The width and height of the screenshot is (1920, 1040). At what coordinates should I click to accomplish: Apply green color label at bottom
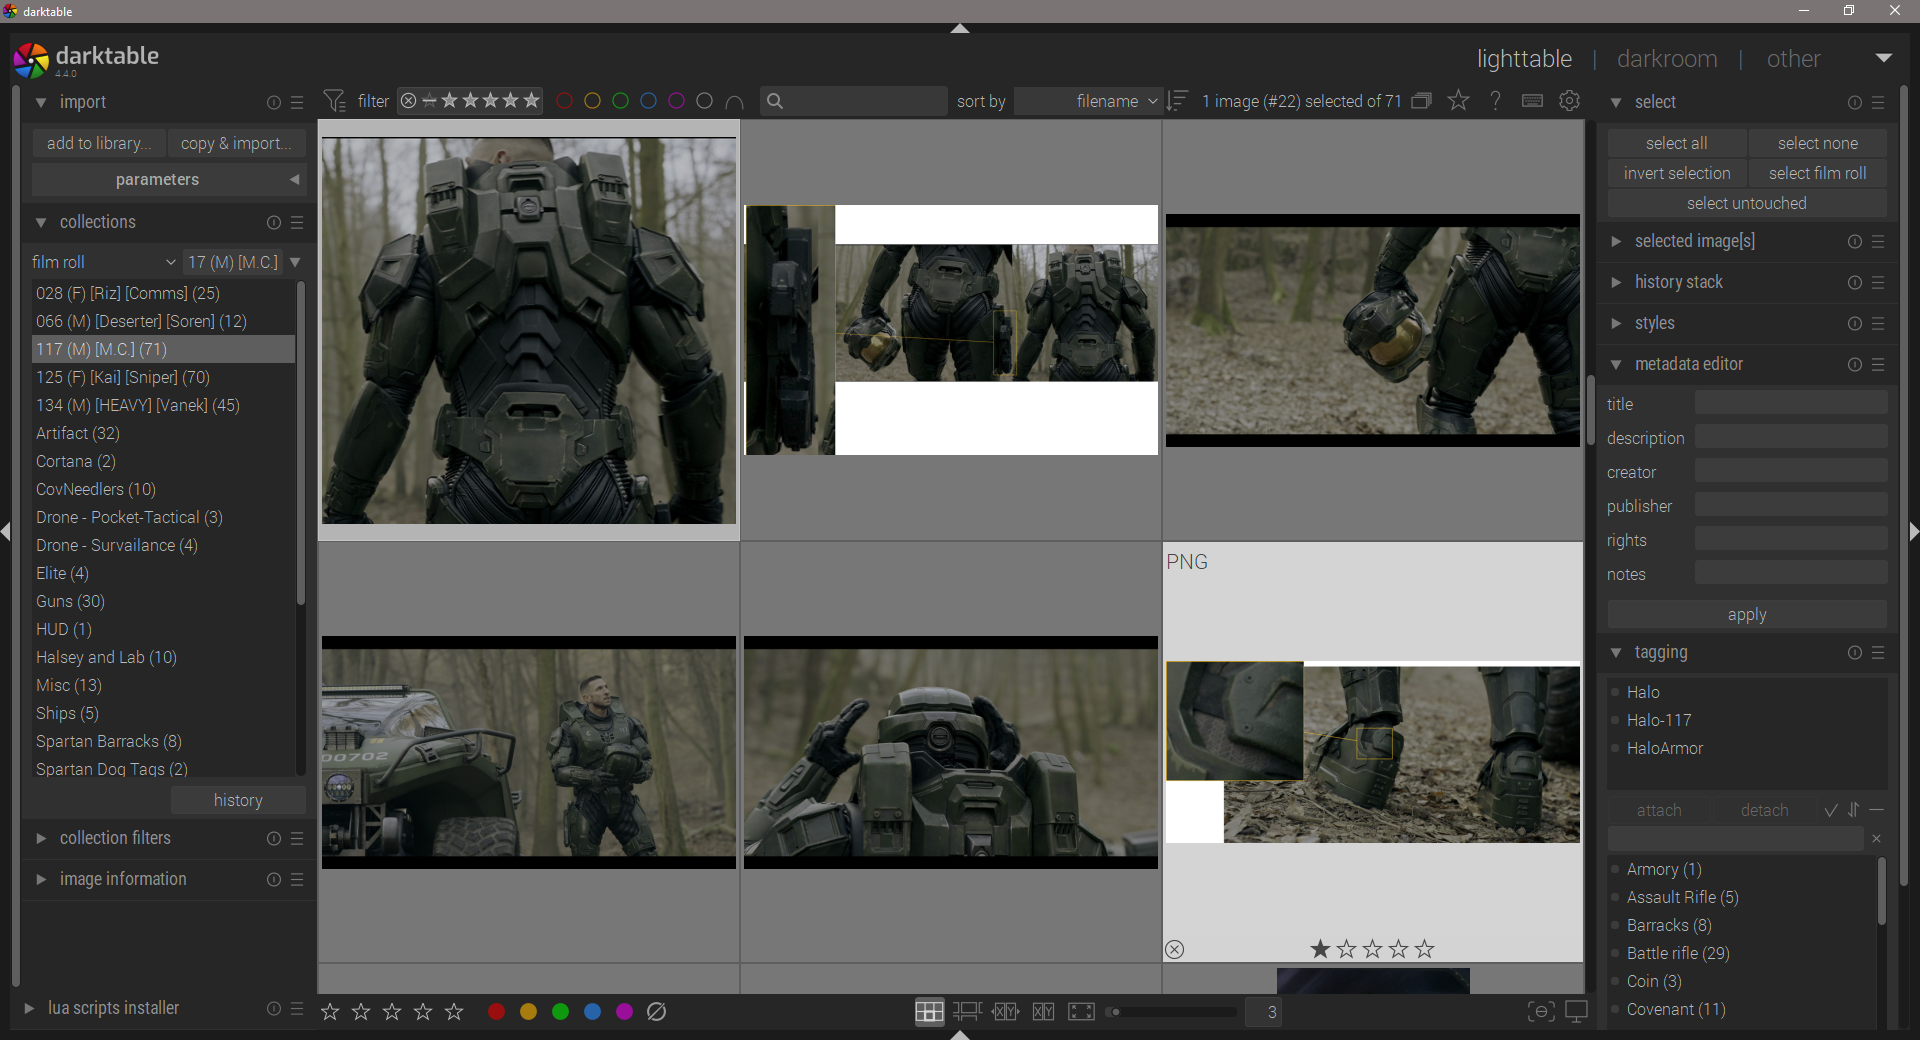(560, 1012)
